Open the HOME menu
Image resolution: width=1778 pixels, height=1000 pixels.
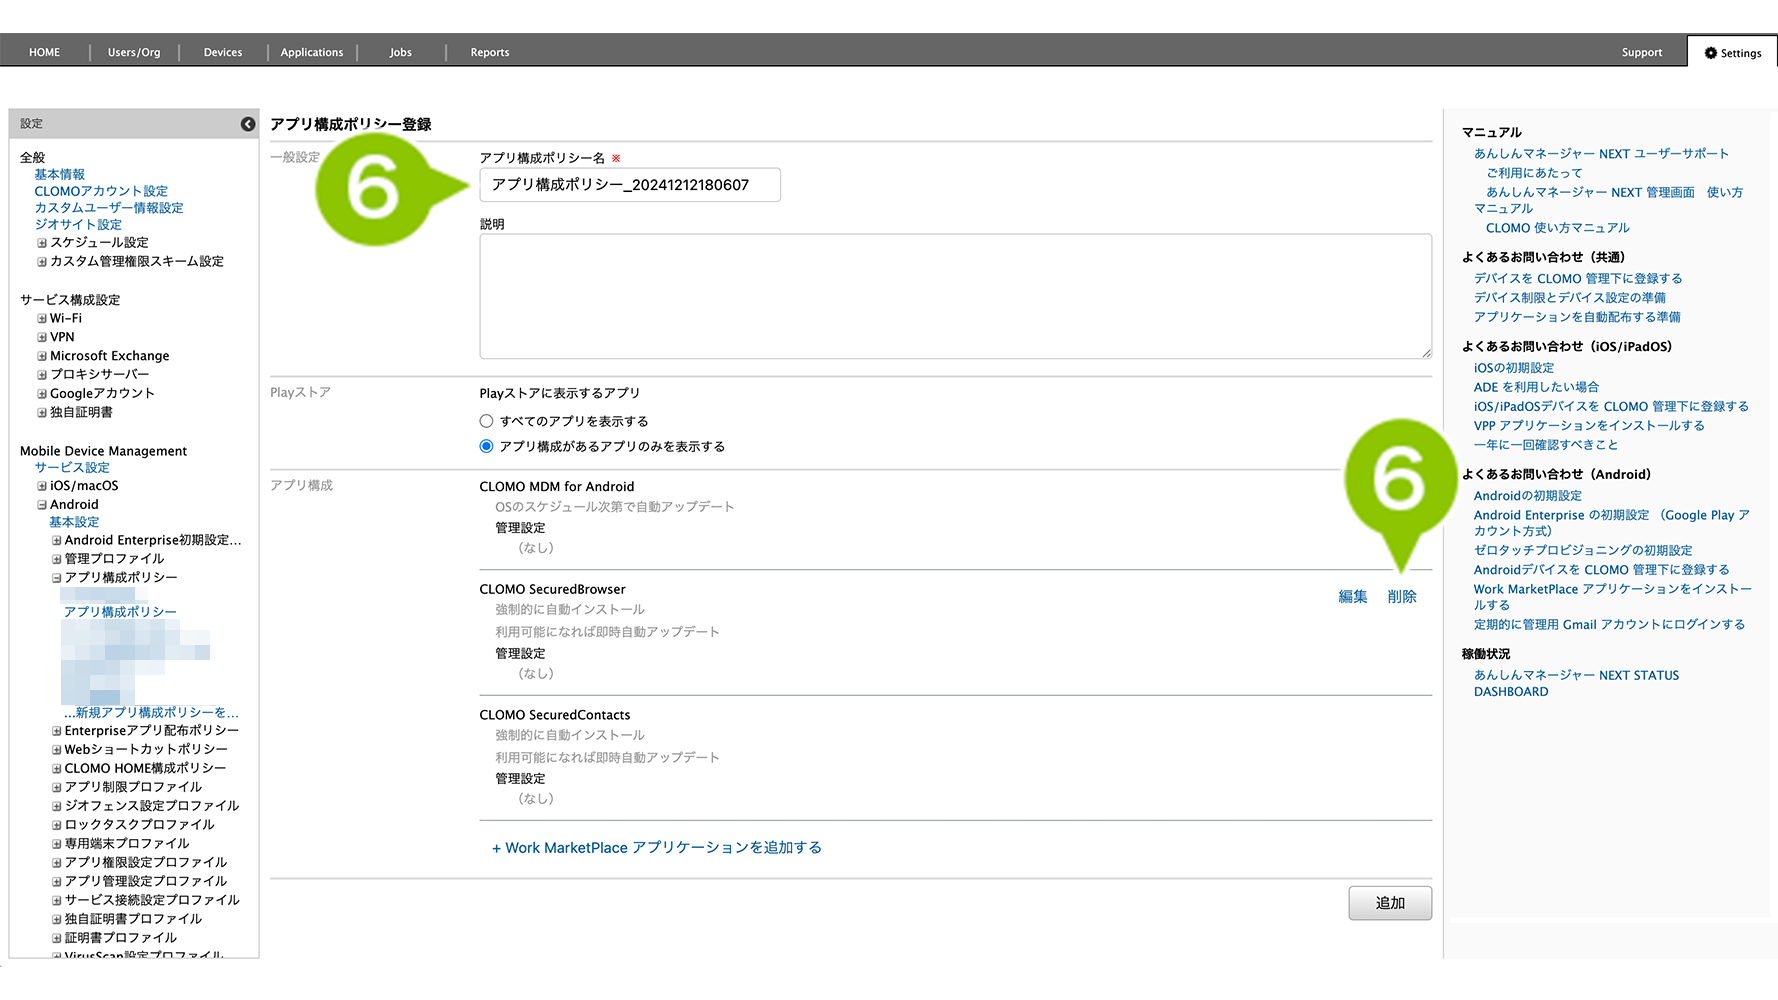pos(44,52)
